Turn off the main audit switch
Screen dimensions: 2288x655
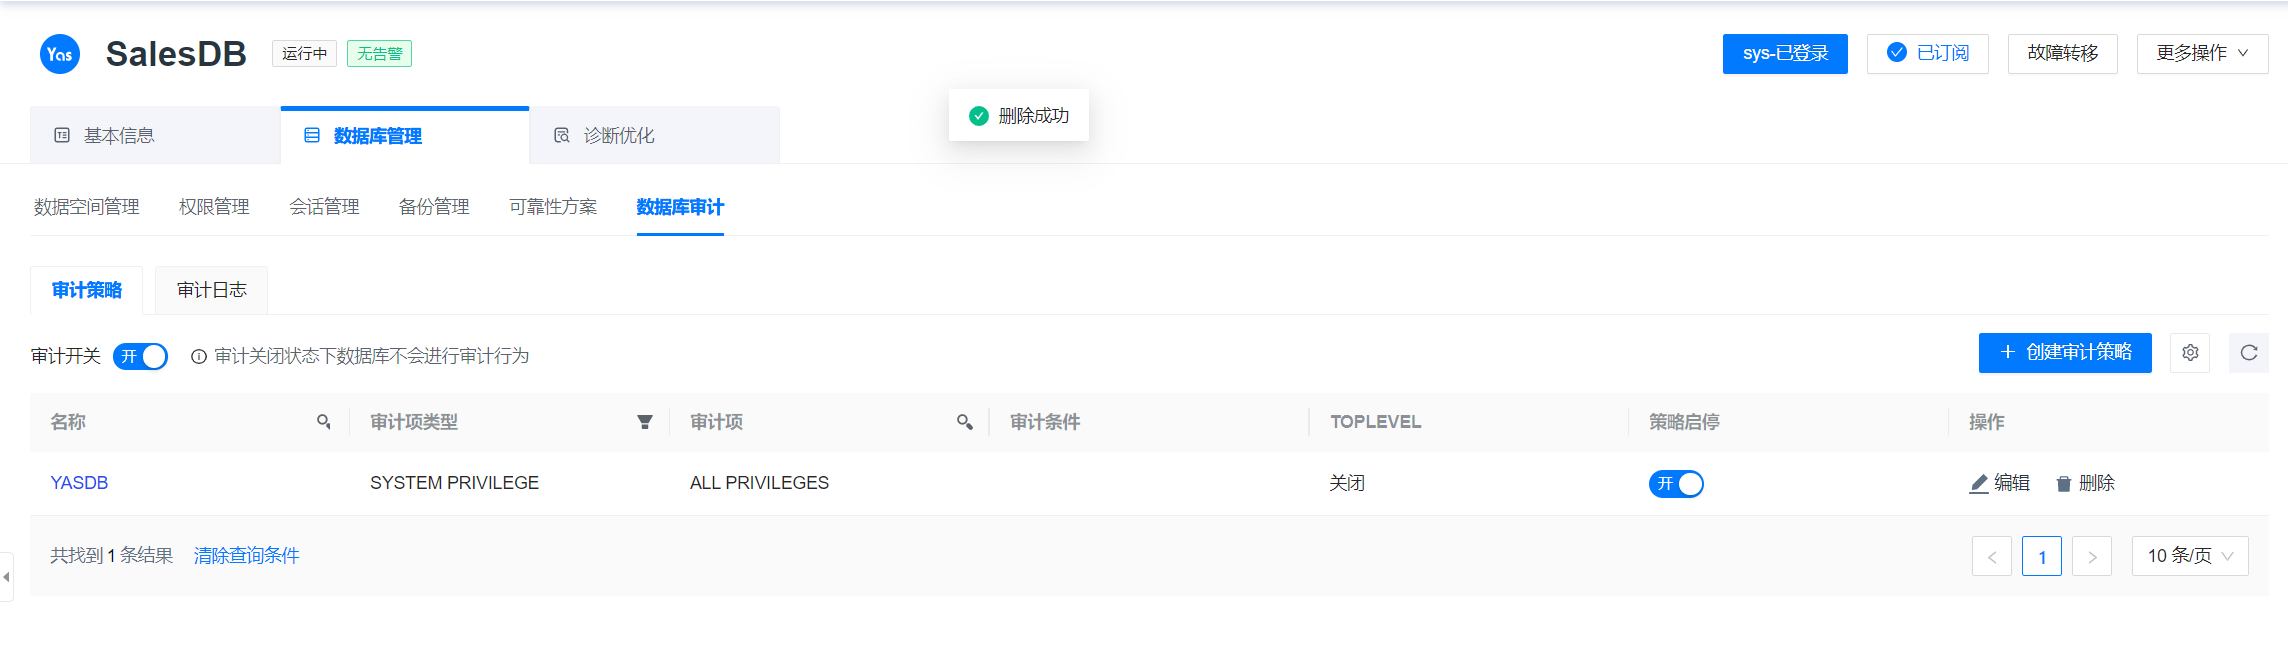pyautogui.click(x=140, y=356)
